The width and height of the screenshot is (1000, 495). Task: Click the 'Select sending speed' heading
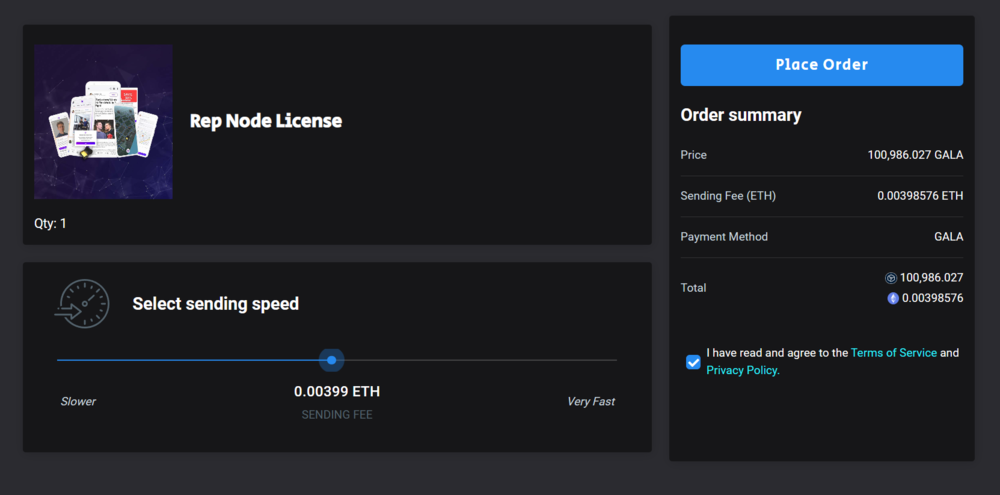coord(216,304)
